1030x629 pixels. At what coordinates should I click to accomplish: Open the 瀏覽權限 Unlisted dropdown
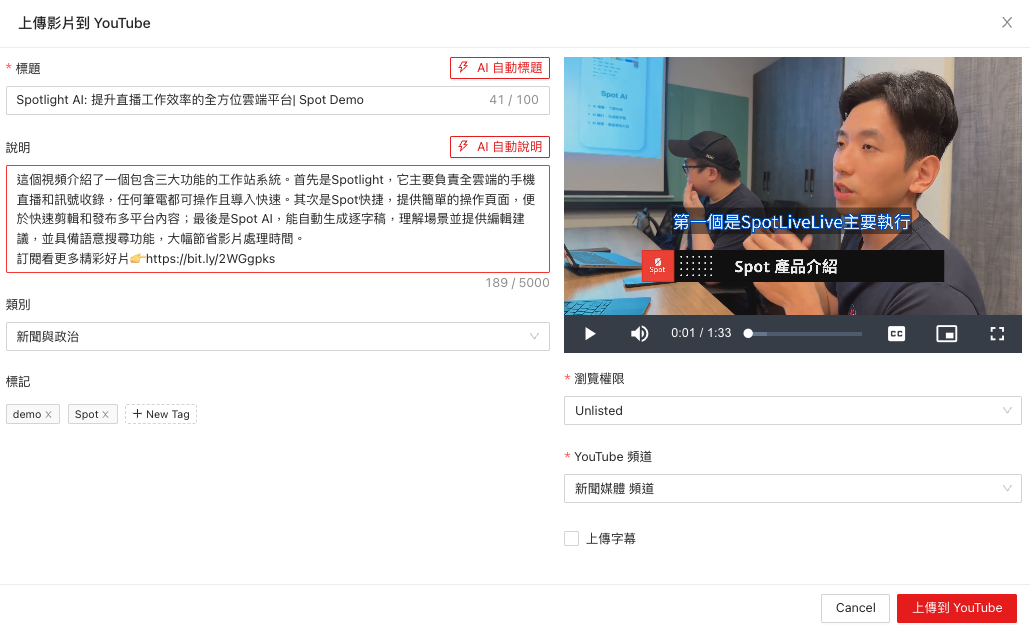792,410
